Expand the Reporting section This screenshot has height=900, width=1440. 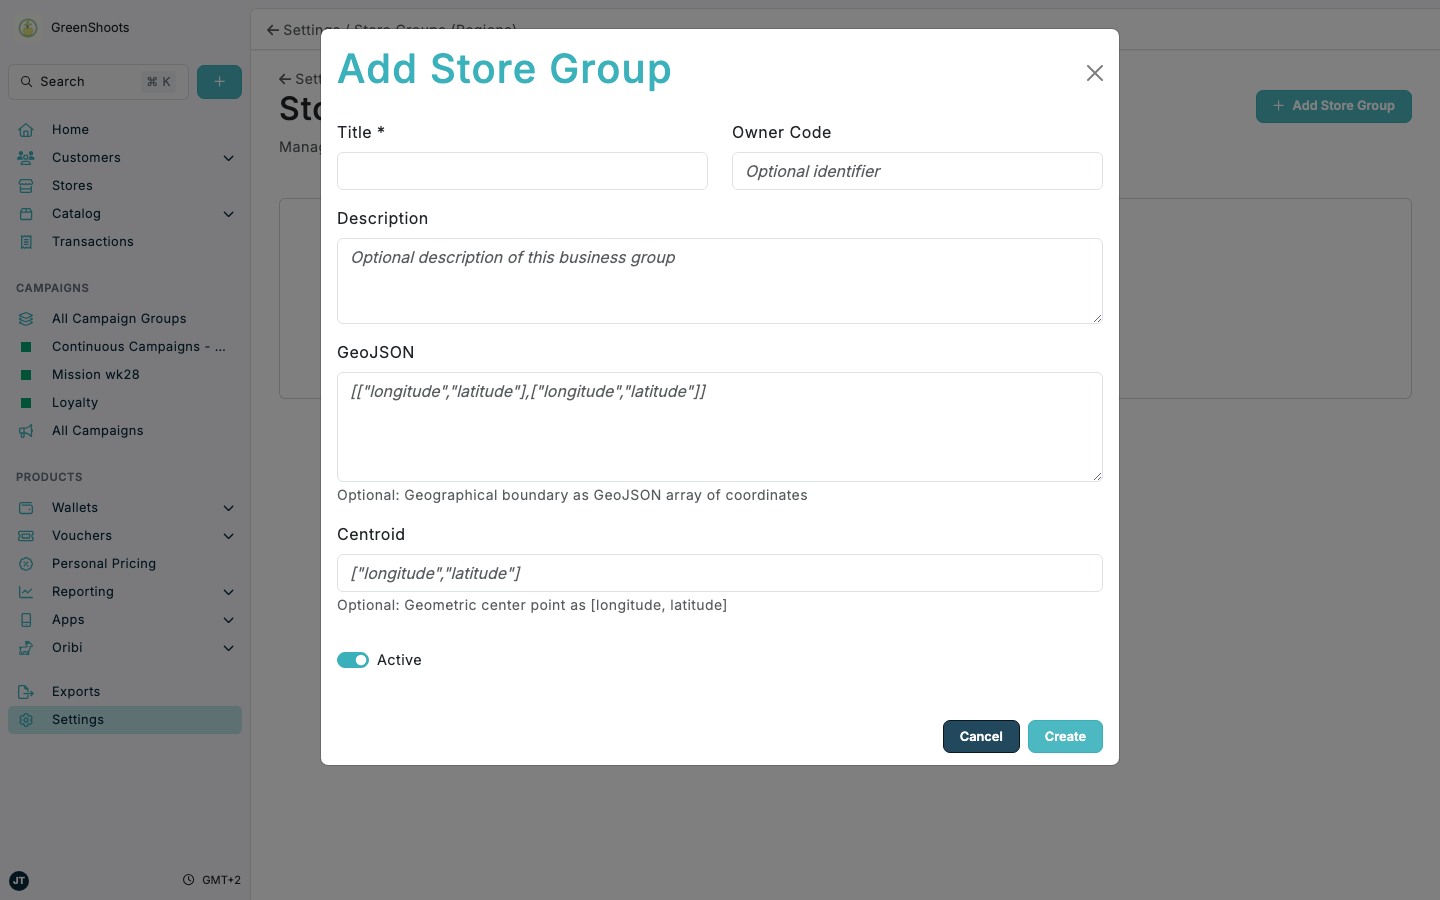coord(228,591)
